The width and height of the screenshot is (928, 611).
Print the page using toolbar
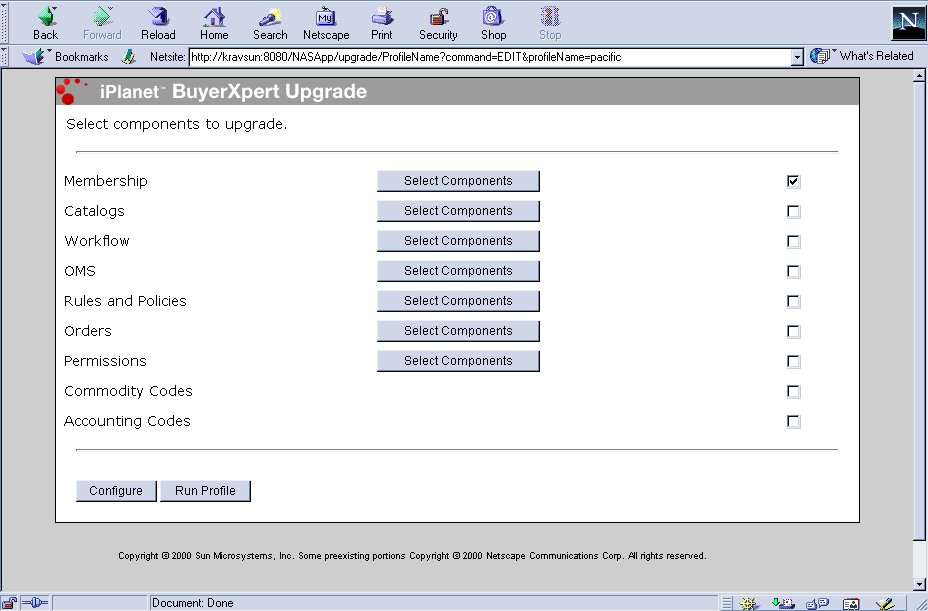coord(382,23)
